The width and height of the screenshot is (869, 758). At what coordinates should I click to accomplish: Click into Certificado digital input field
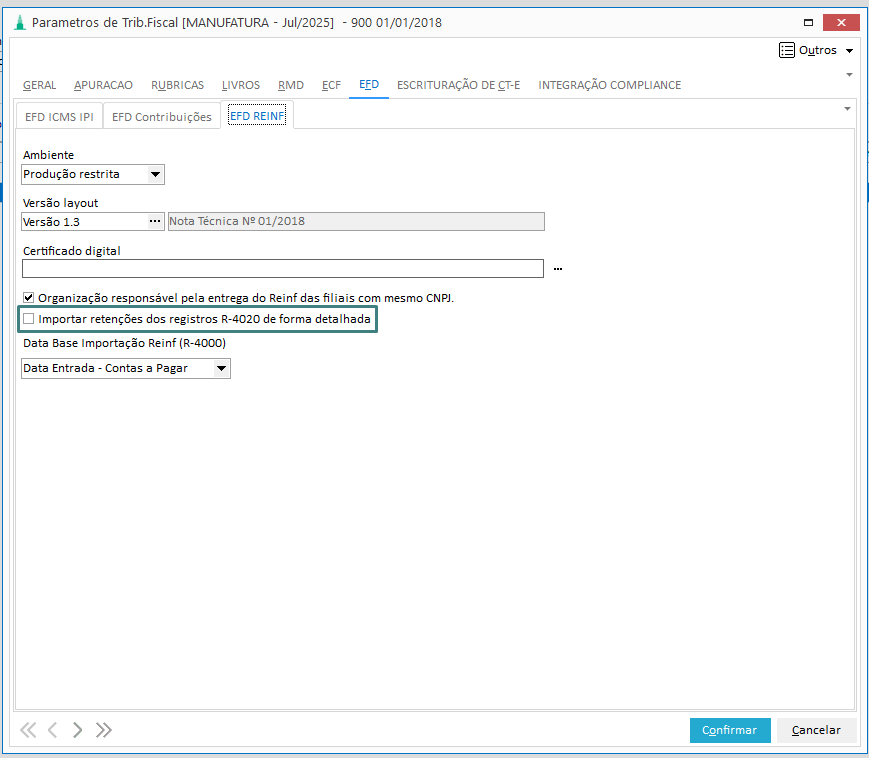tap(283, 269)
